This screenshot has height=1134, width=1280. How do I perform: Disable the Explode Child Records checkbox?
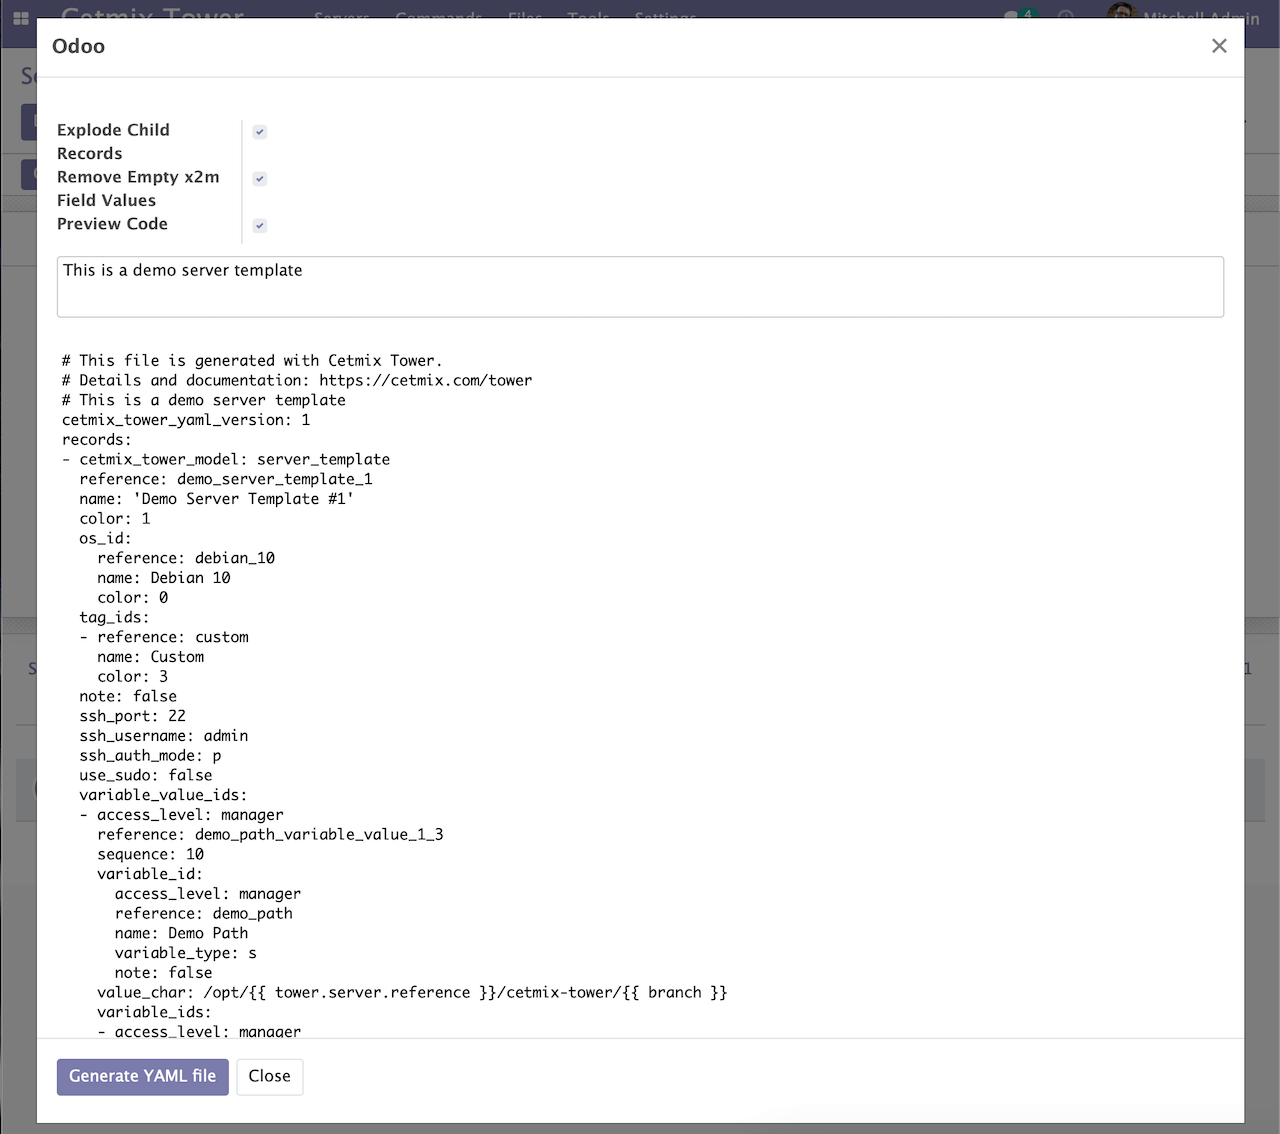pyautogui.click(x=259, y=131)
